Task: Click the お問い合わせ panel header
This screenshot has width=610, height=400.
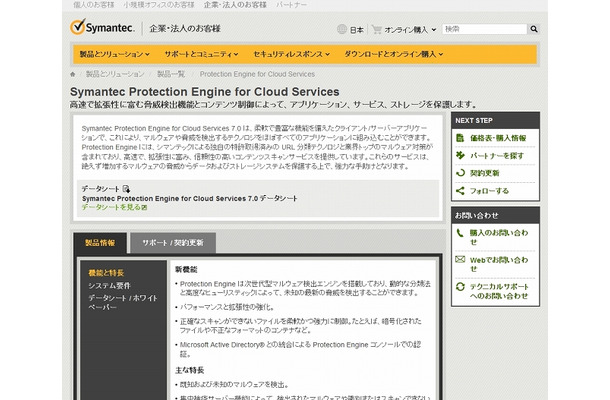Action: coord(495,215)
